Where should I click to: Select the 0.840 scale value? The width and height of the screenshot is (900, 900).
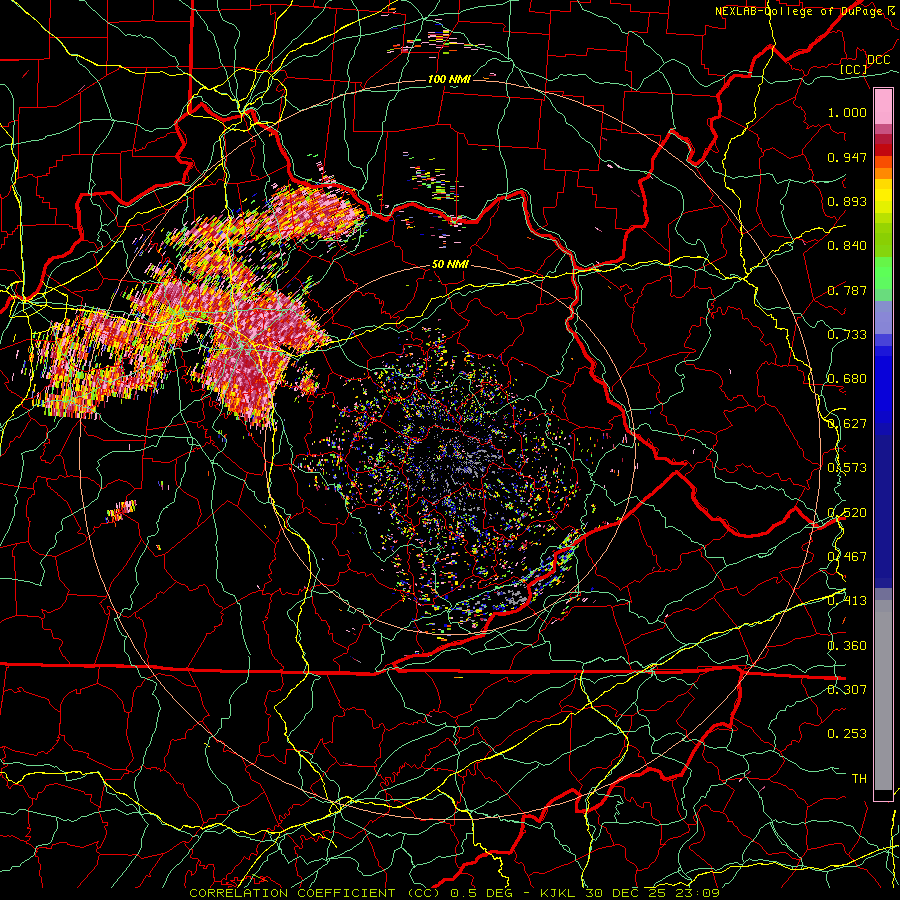pos(847,246)
